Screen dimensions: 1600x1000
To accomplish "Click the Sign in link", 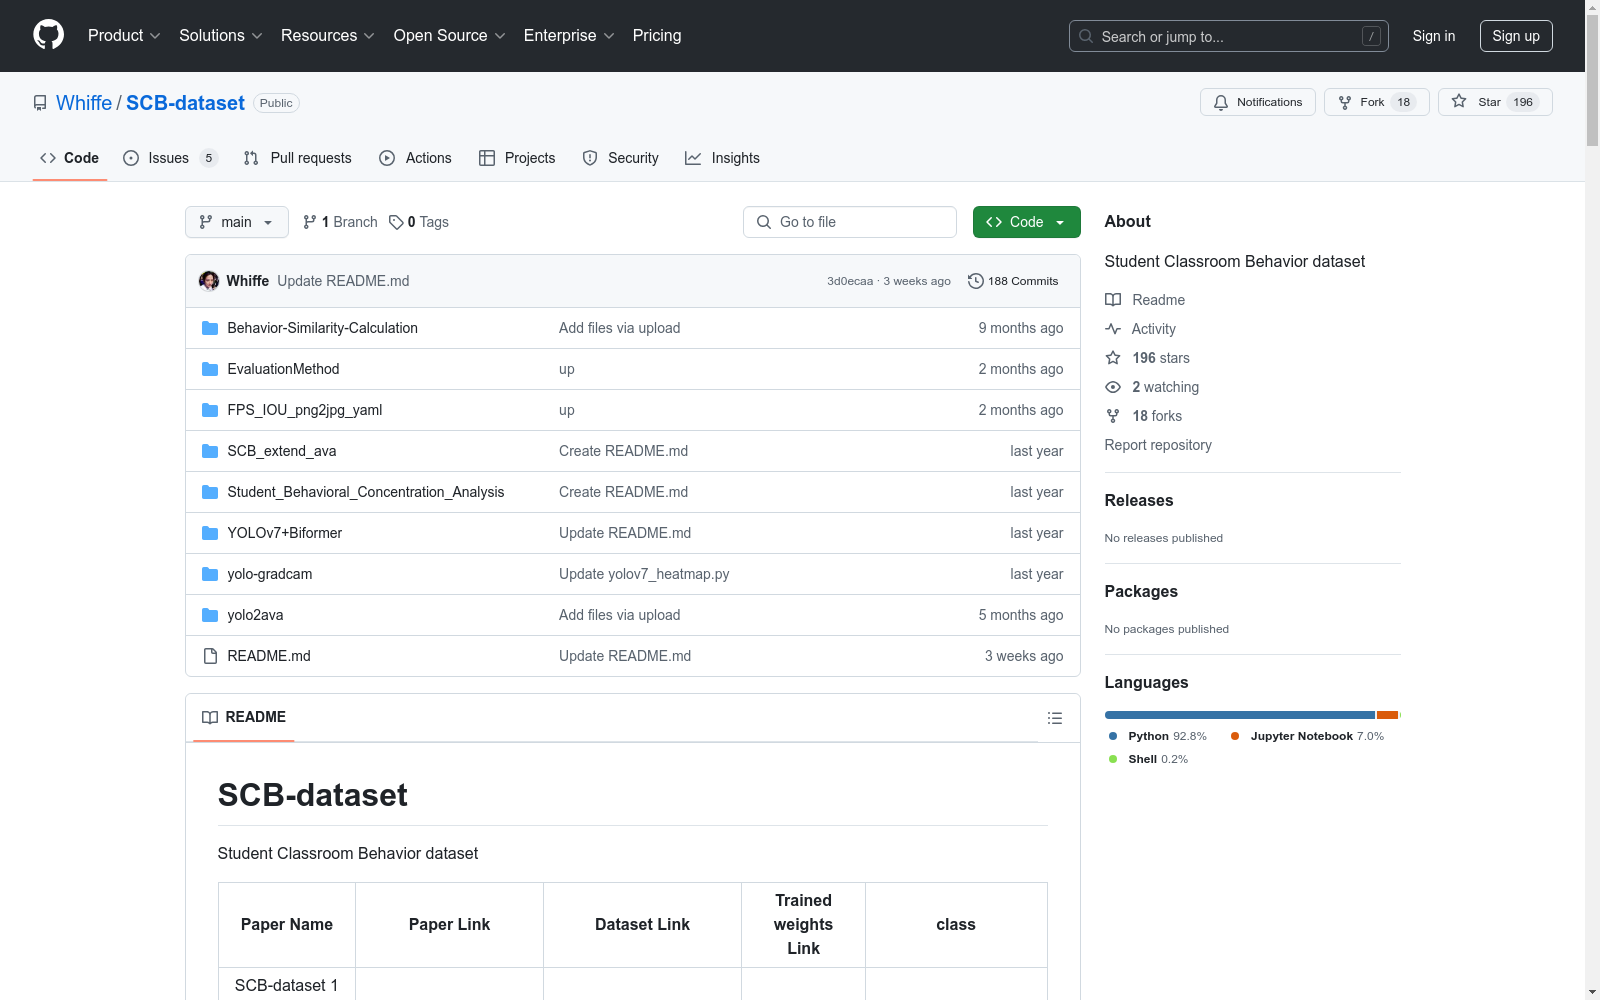I will click(x=1433, y=36).
